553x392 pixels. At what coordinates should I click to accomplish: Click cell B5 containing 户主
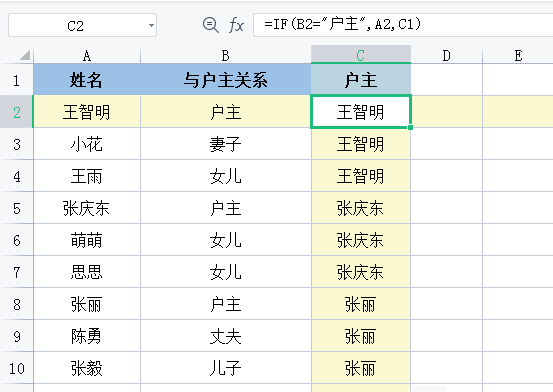[226, 208]
